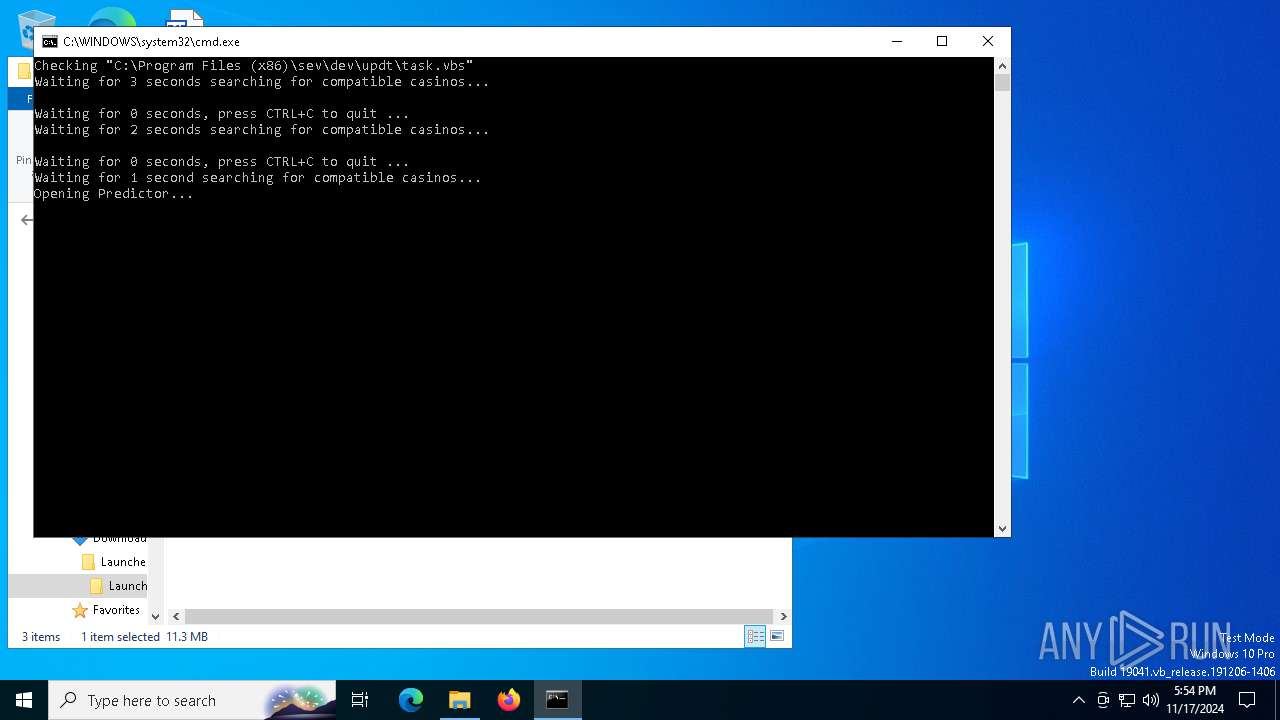Viewport: 1280px width, 720px height.
Task: Click Explorer navigation pane scroll down arrow
Action: (x=155, y=617)
